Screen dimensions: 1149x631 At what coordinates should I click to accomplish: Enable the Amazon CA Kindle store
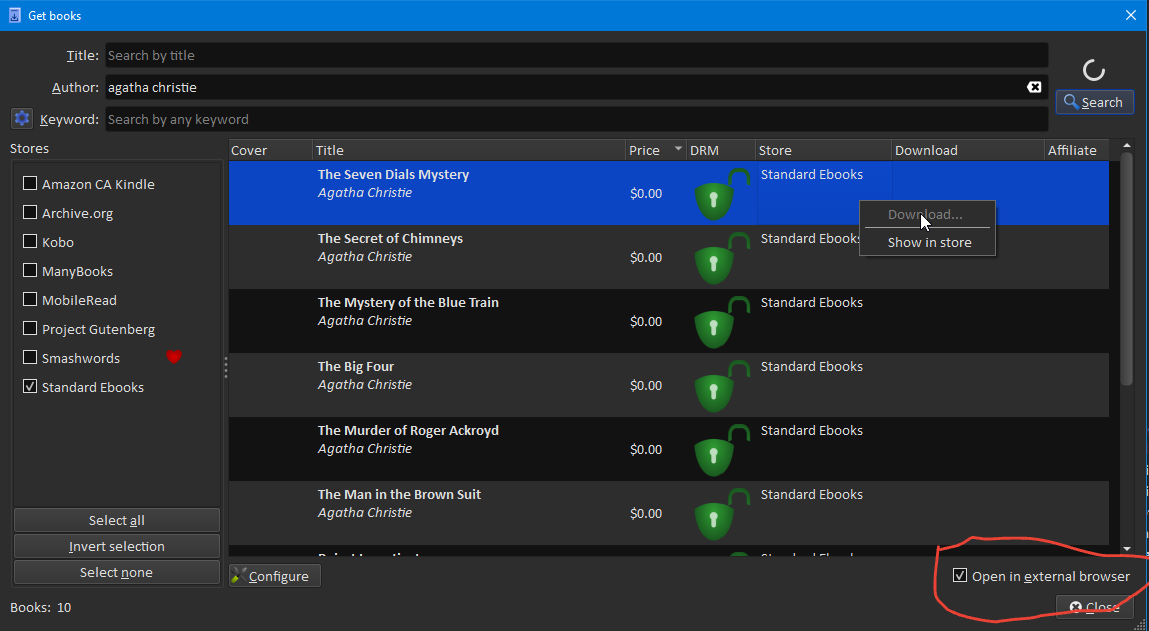coord(30,183)
